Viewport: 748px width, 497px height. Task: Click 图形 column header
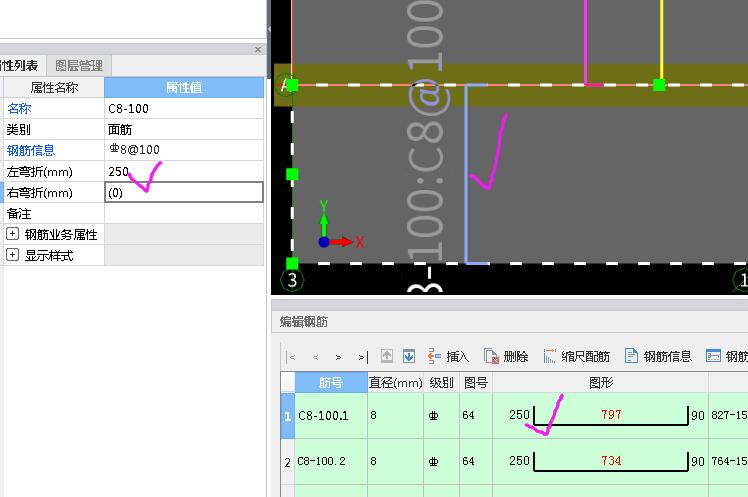(601, 383)
